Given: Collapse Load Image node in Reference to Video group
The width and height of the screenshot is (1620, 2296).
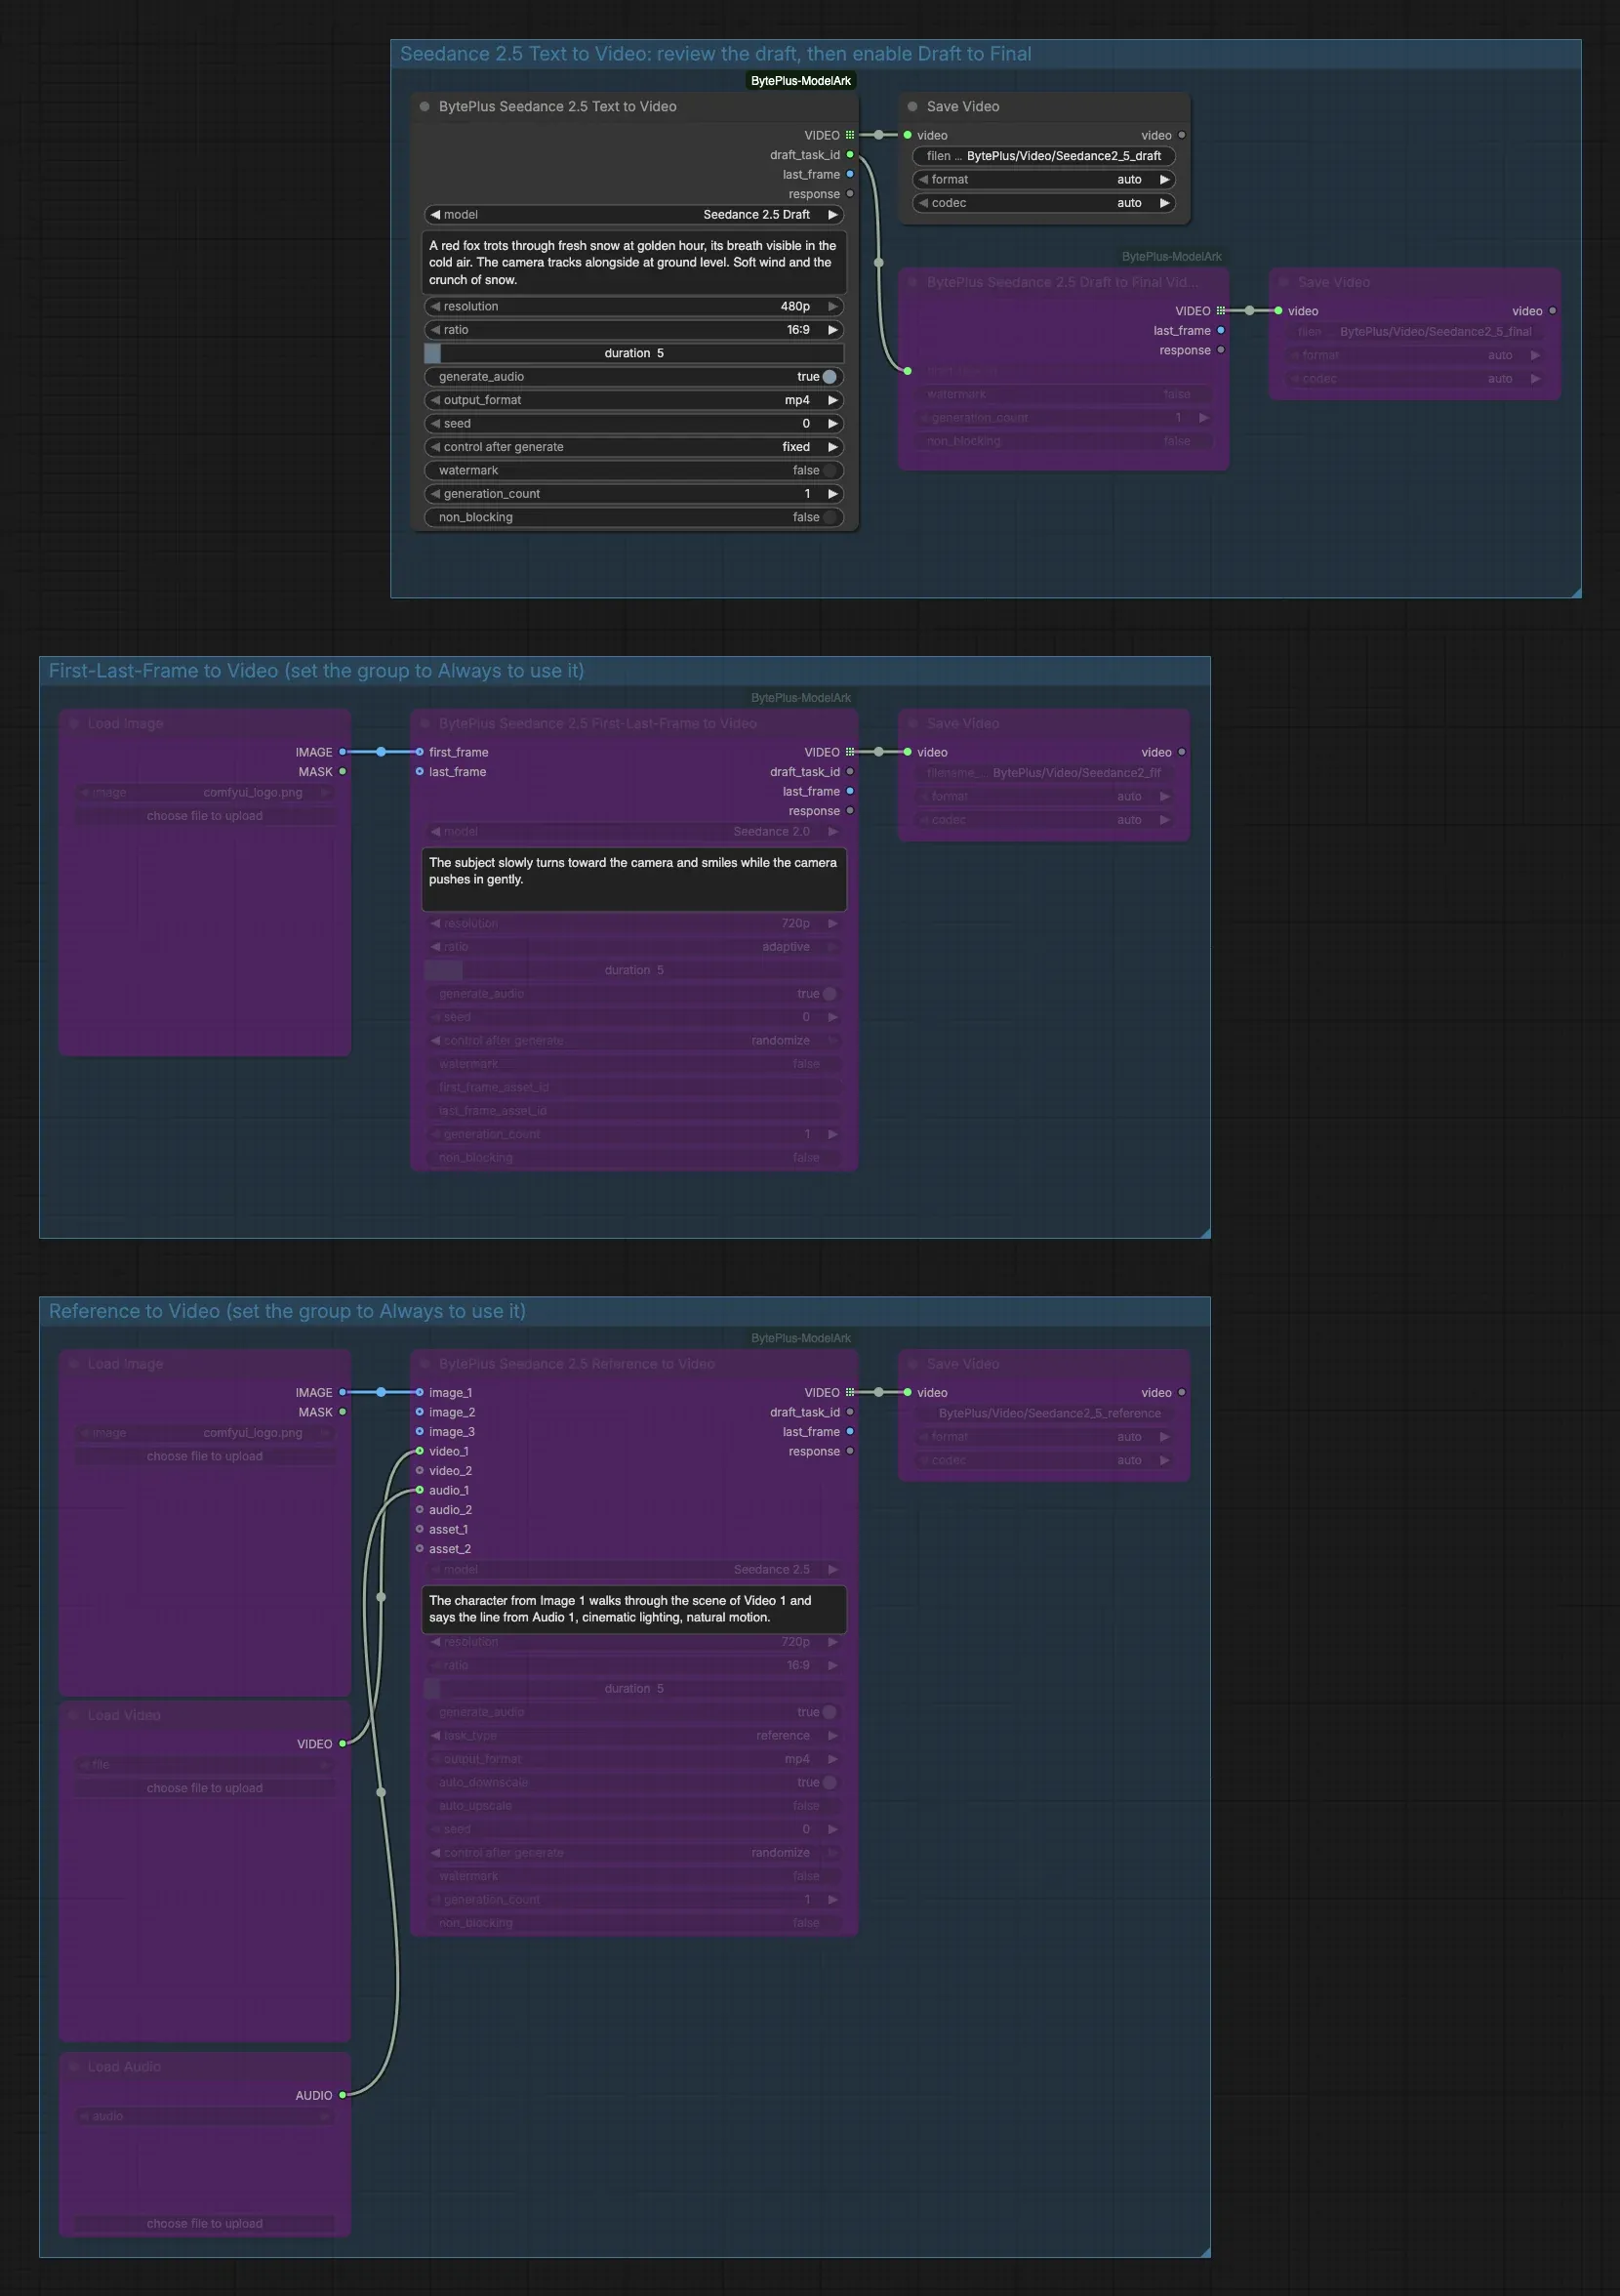Looking at the screenshot, I should (73, 1363).
